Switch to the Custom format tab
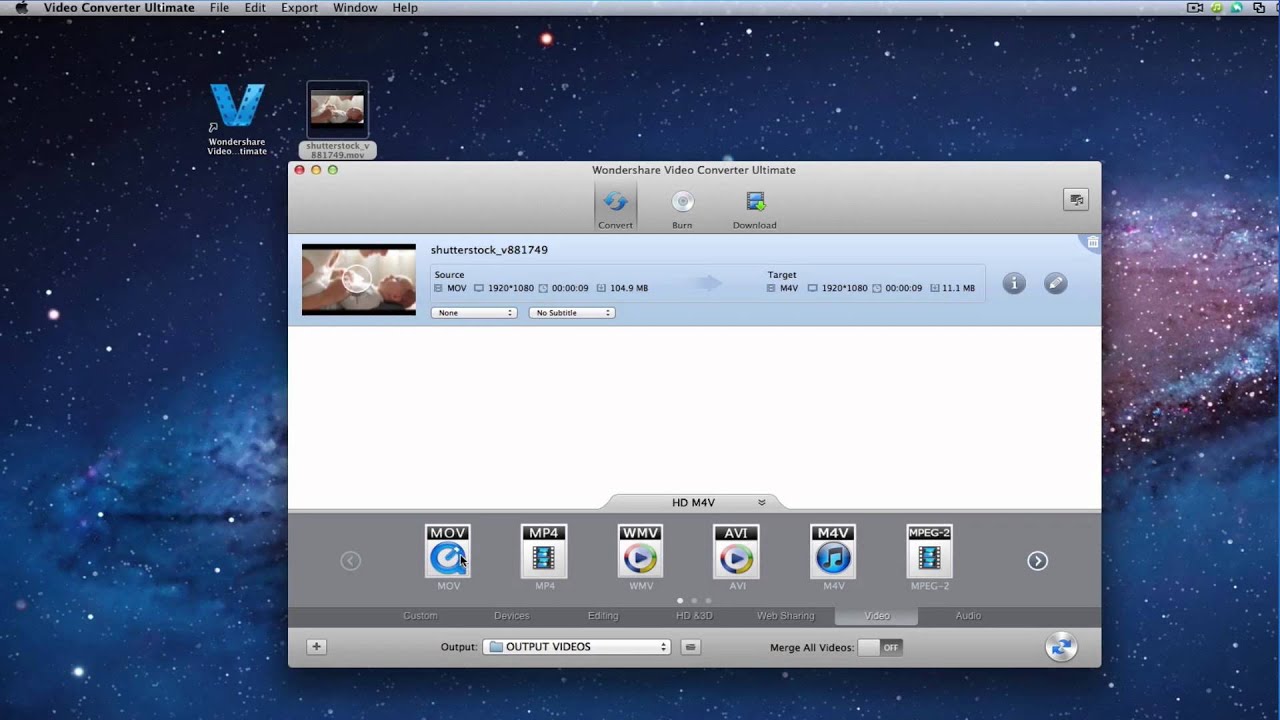 [x=420, y=616]
